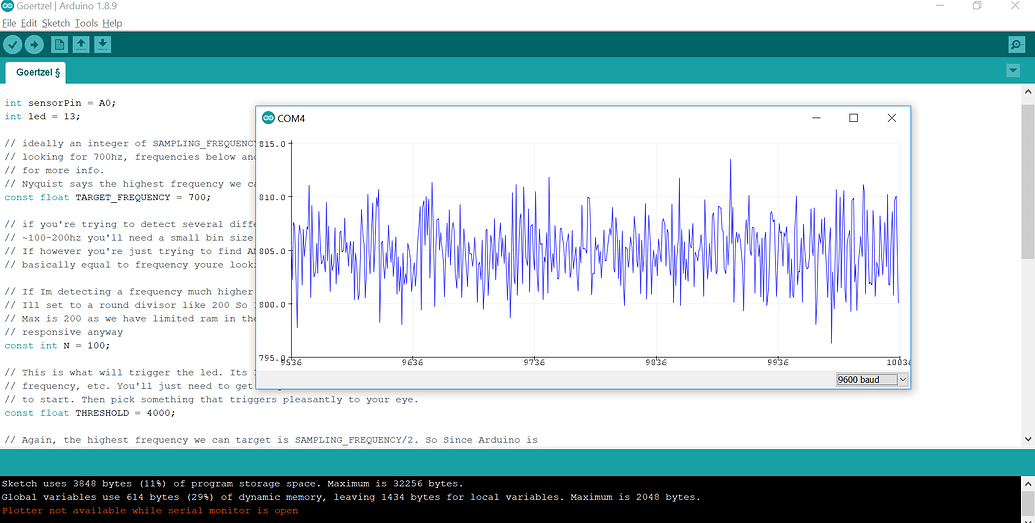This screenshot has height=523, width=1035.
Task: Click 'Sketch uses 3848 bytes' console line
Action: pos(232,483)
